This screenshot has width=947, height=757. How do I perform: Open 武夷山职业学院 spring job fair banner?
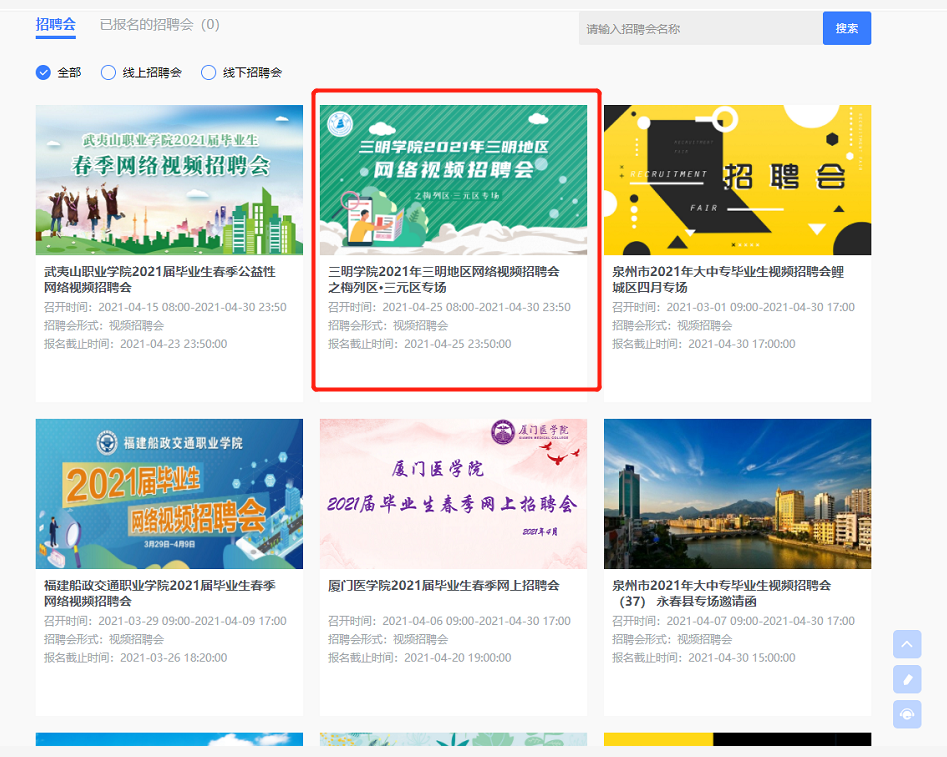[169, 180]
